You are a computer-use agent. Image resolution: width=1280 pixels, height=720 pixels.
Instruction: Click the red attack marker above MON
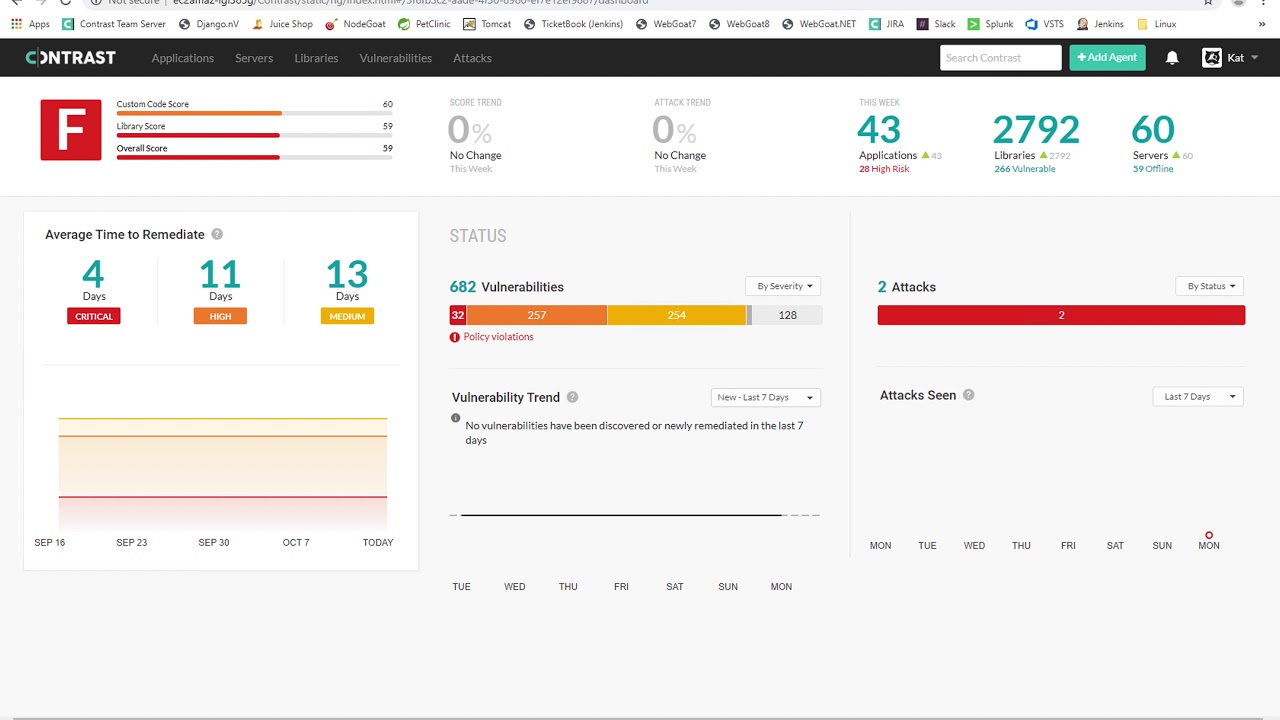pos(1209,535)
